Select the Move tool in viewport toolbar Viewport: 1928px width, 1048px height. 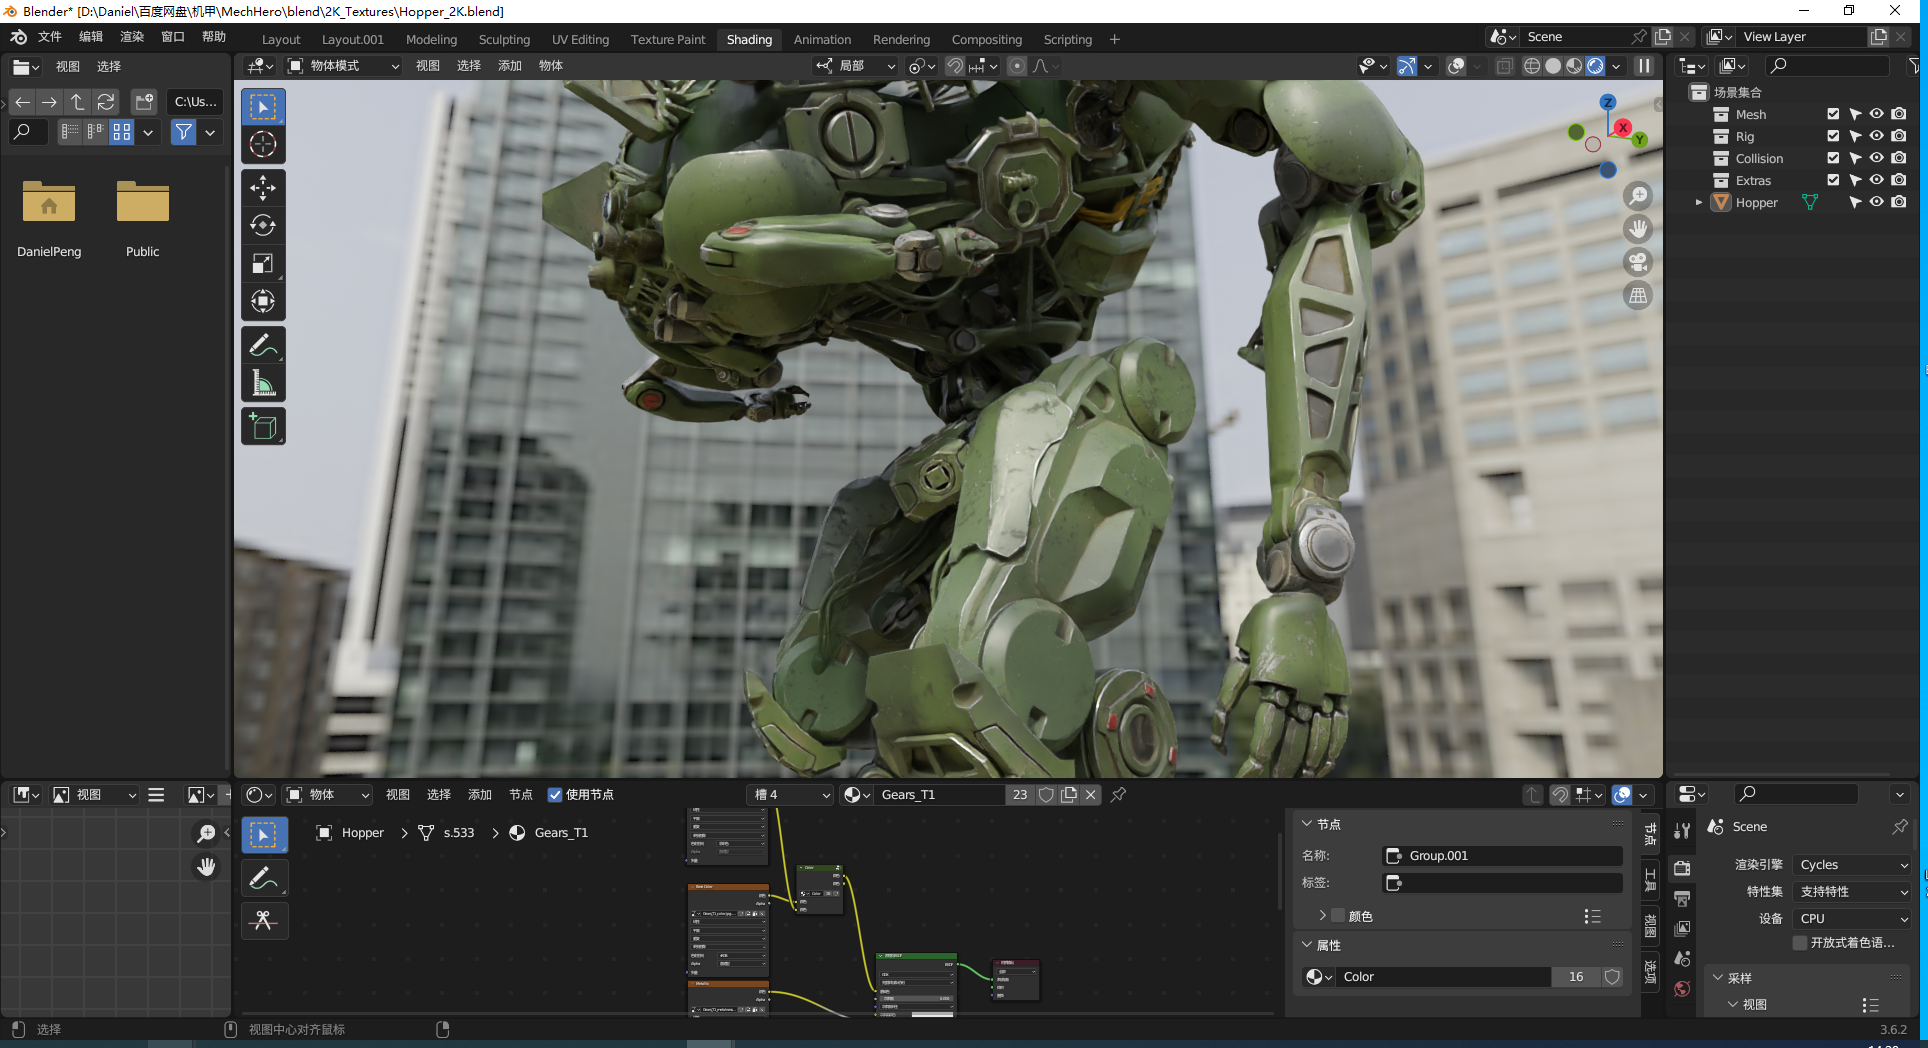point(263,187)
